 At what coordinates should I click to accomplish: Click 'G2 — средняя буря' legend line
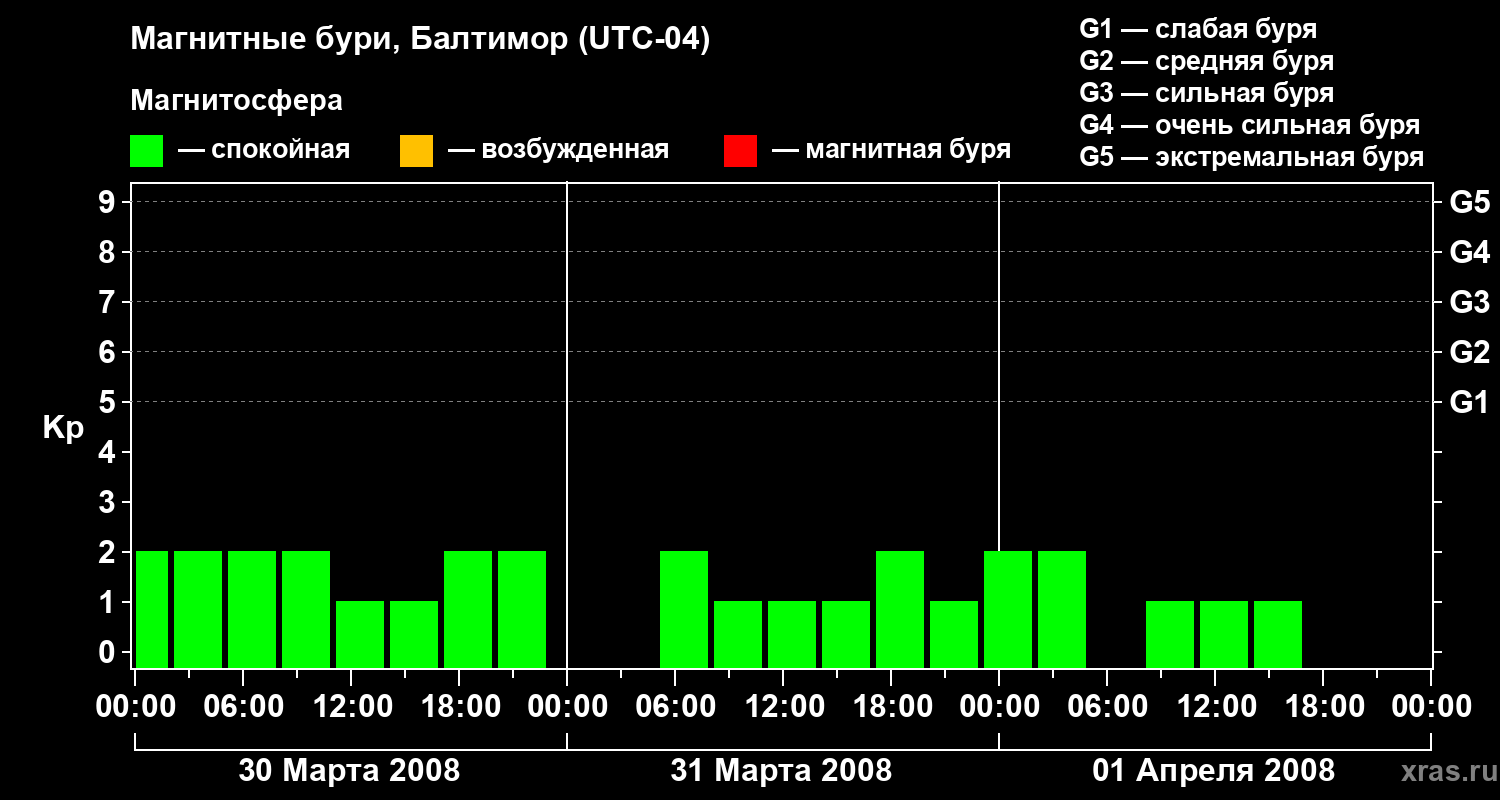point(1207,61)
